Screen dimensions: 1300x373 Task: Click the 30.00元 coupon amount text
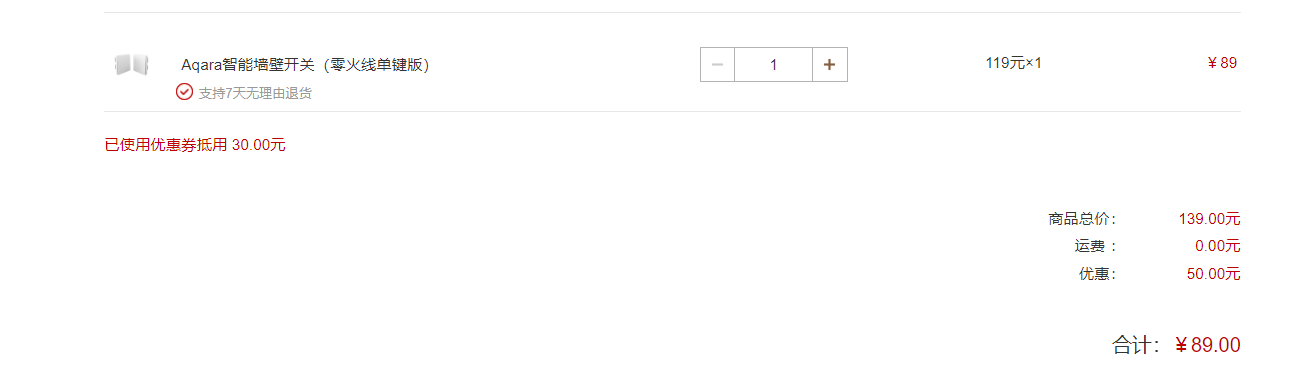click(x=259, y=145)
